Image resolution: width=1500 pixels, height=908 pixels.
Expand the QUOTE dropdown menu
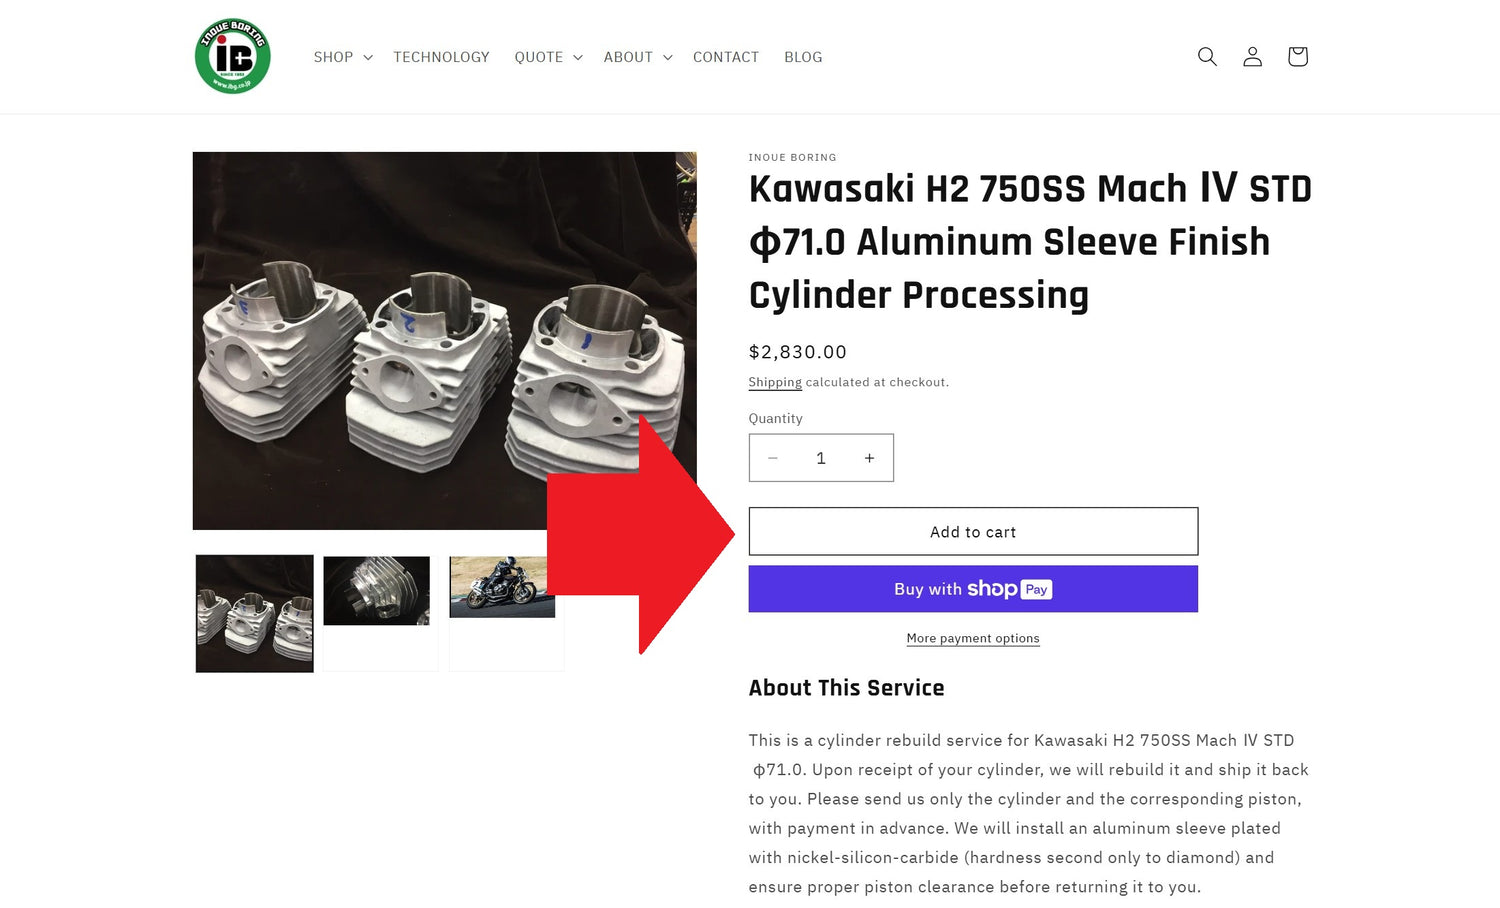(548, 57)
